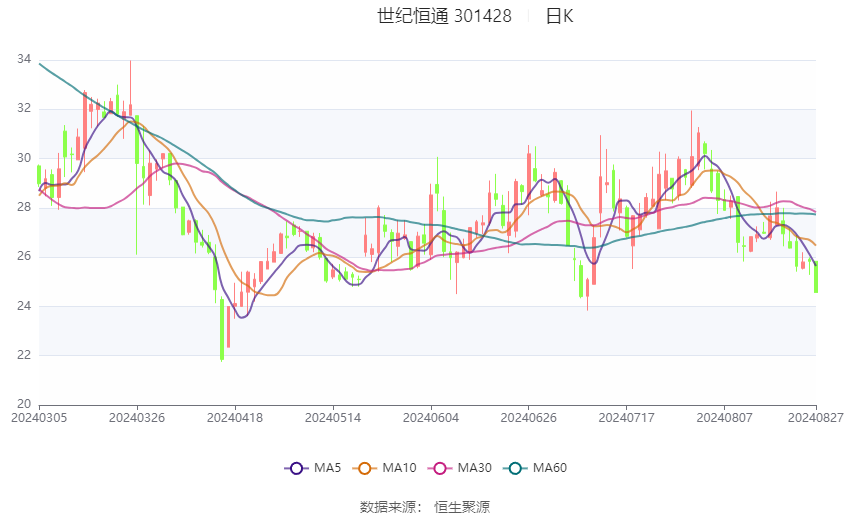Screen dimensions: 850x517
Task: Click the 32 price label on the y-axis
Action: pos(24,108)
